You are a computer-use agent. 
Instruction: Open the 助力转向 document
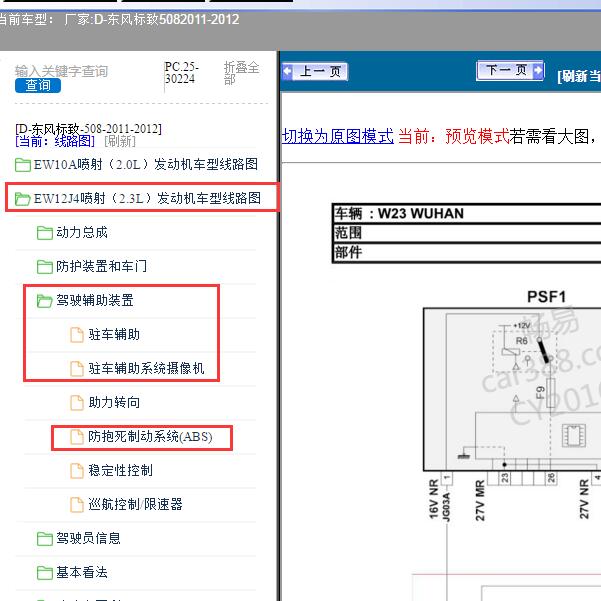[x=114, y=402]
